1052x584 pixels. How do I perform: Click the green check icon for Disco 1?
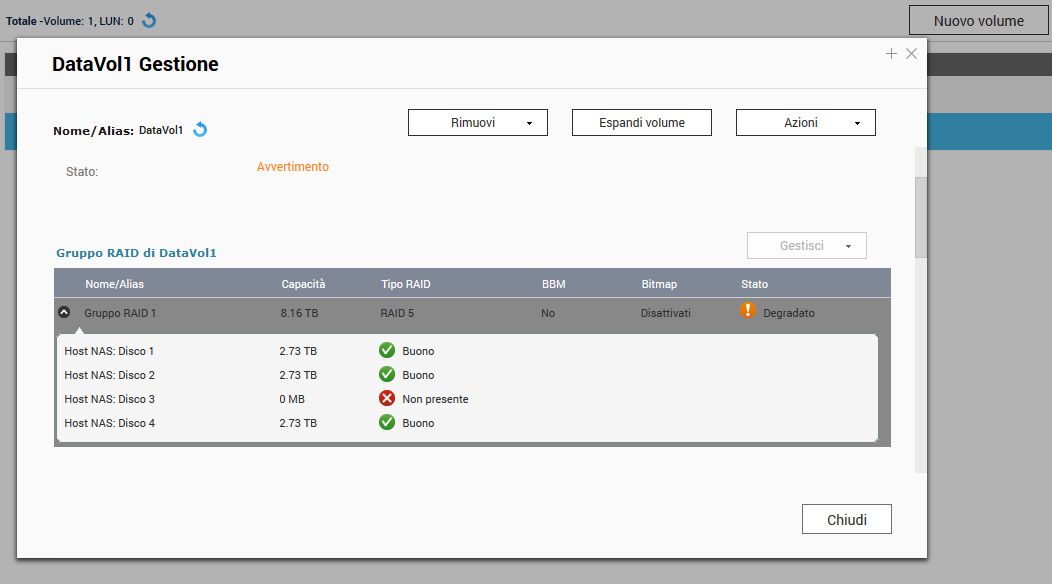coord(387,350)
